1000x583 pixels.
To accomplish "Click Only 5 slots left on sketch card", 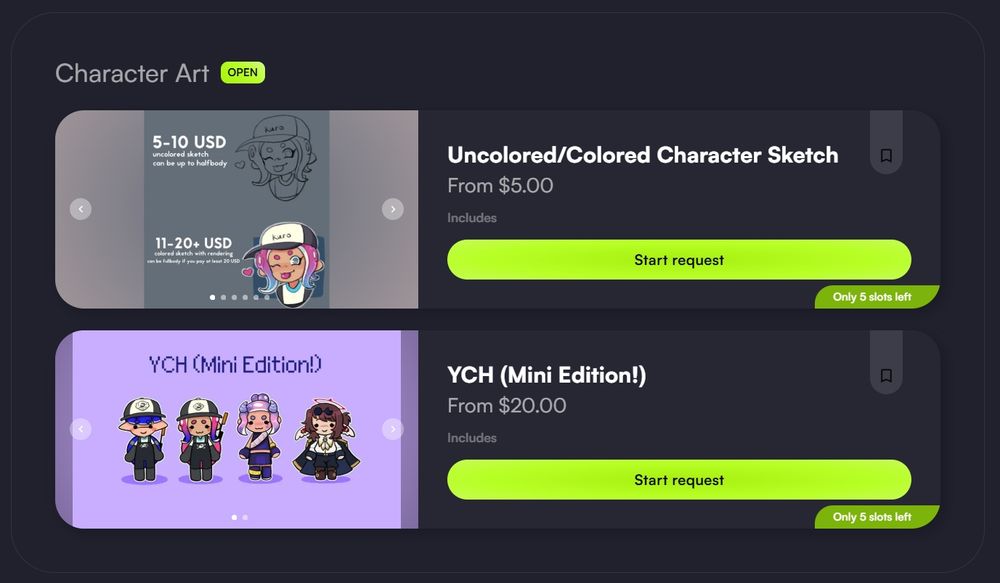I will pos(872,297).
